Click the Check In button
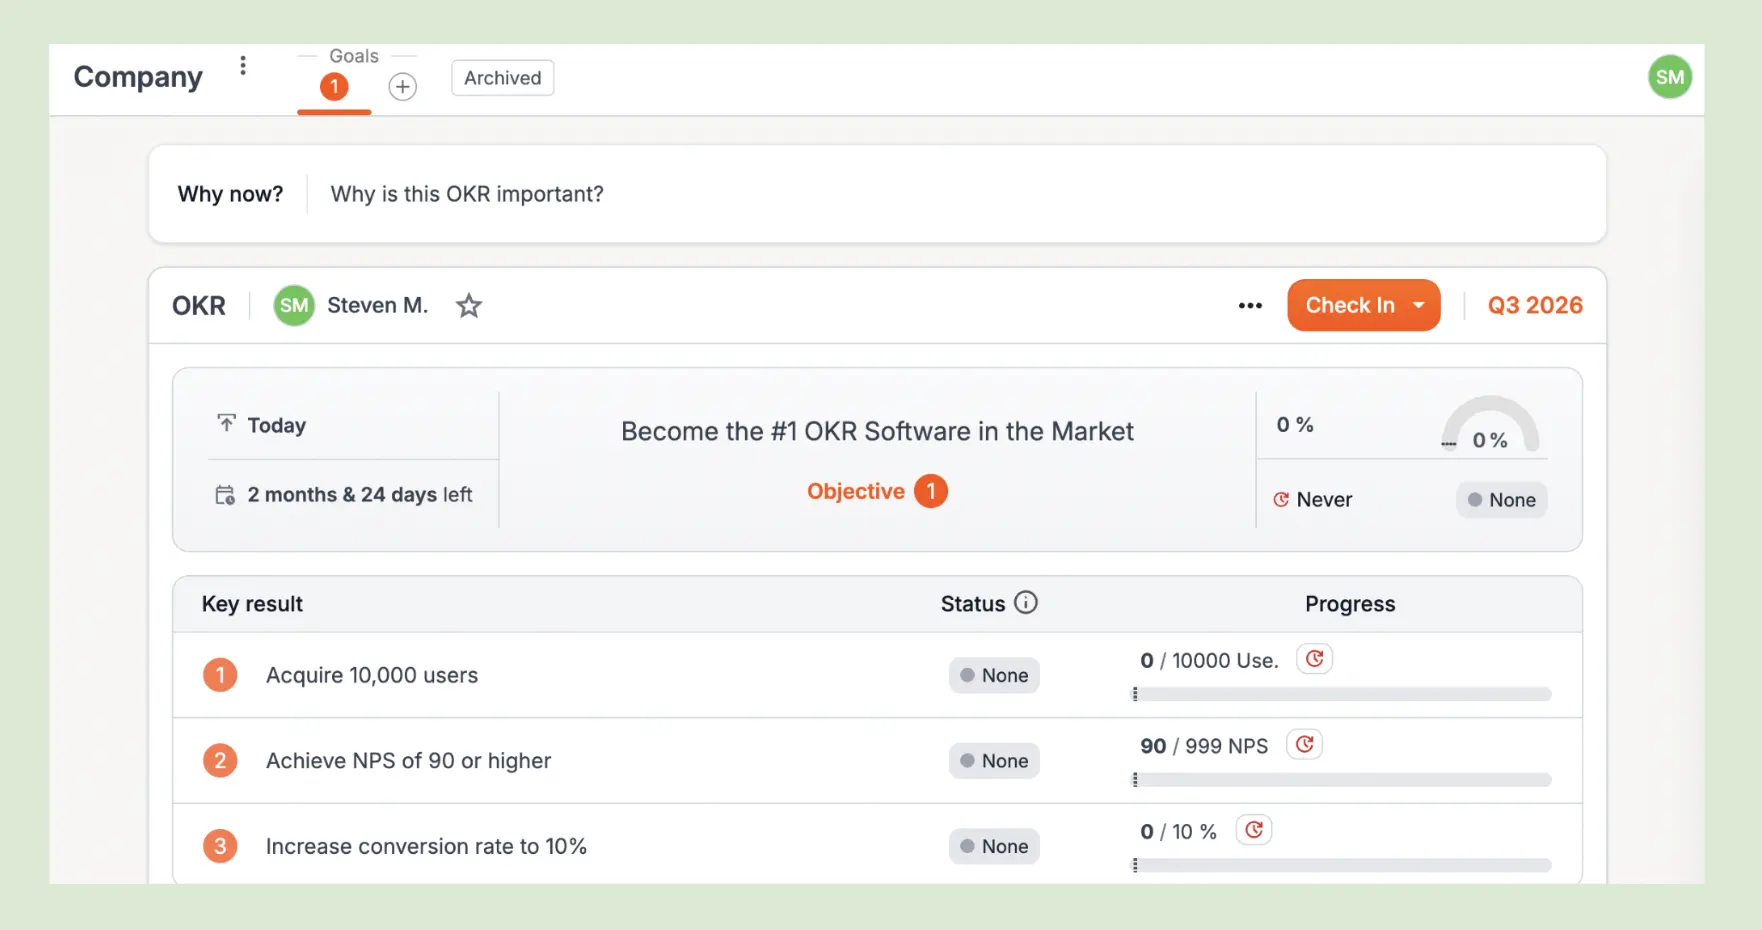The width and height of the screenshot is (1762, 930). tap(1363, 306)
